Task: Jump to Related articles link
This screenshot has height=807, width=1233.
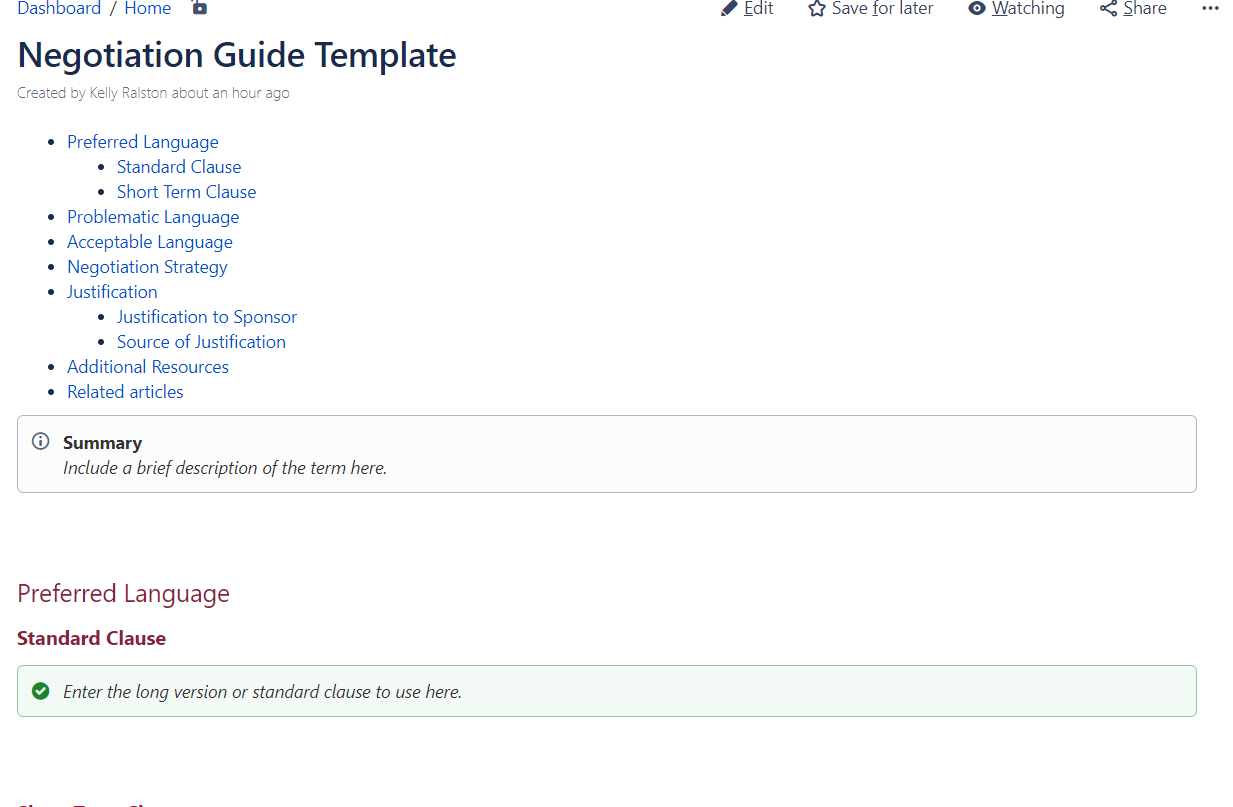Action: (x=125, y=392)
